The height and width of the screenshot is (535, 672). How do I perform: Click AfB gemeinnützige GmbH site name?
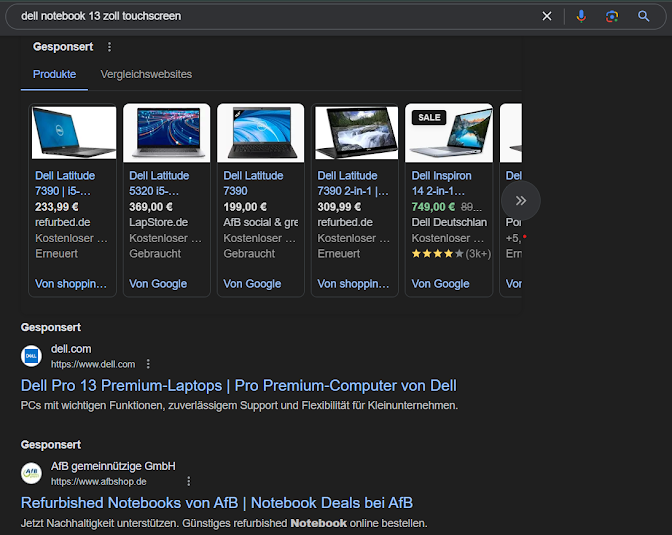[x=113, y=466]
